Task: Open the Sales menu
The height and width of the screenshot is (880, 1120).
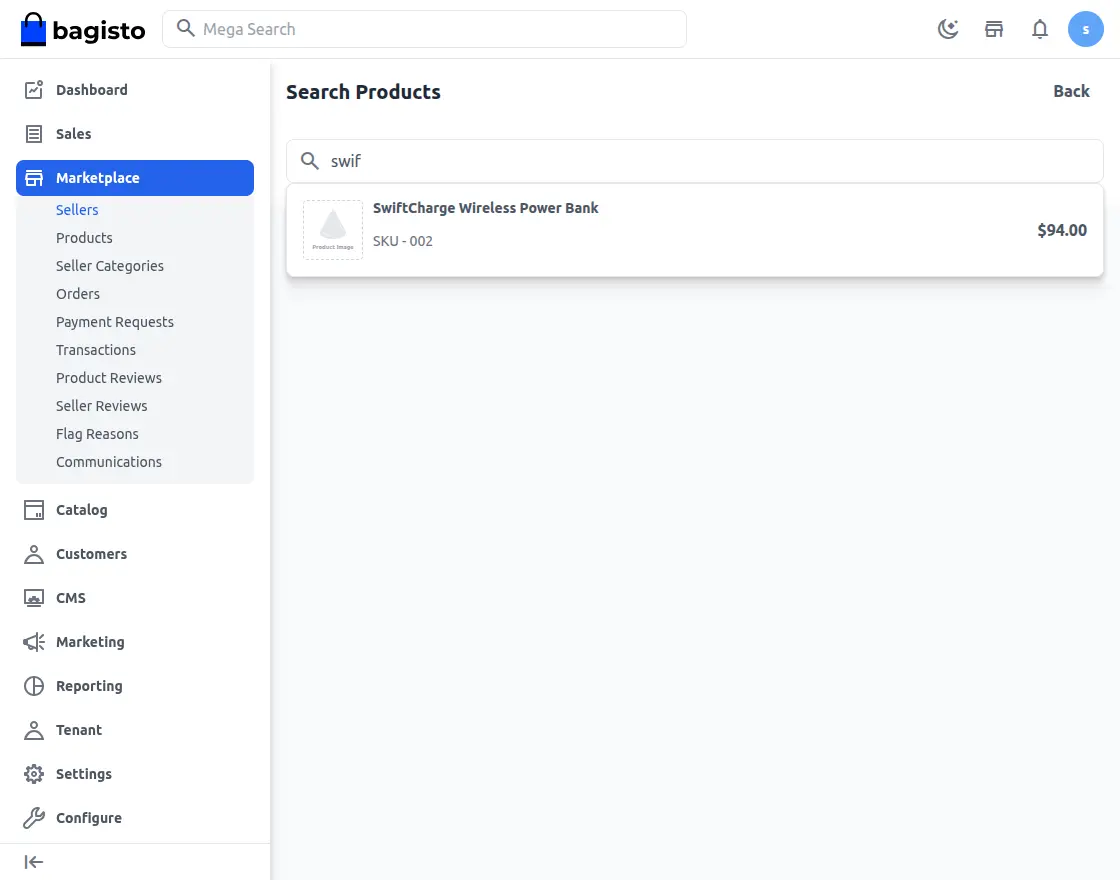Action: (73, 134)
